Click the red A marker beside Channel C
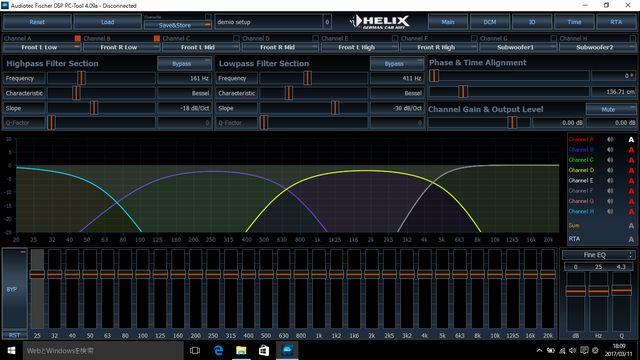 click(631, 160)
